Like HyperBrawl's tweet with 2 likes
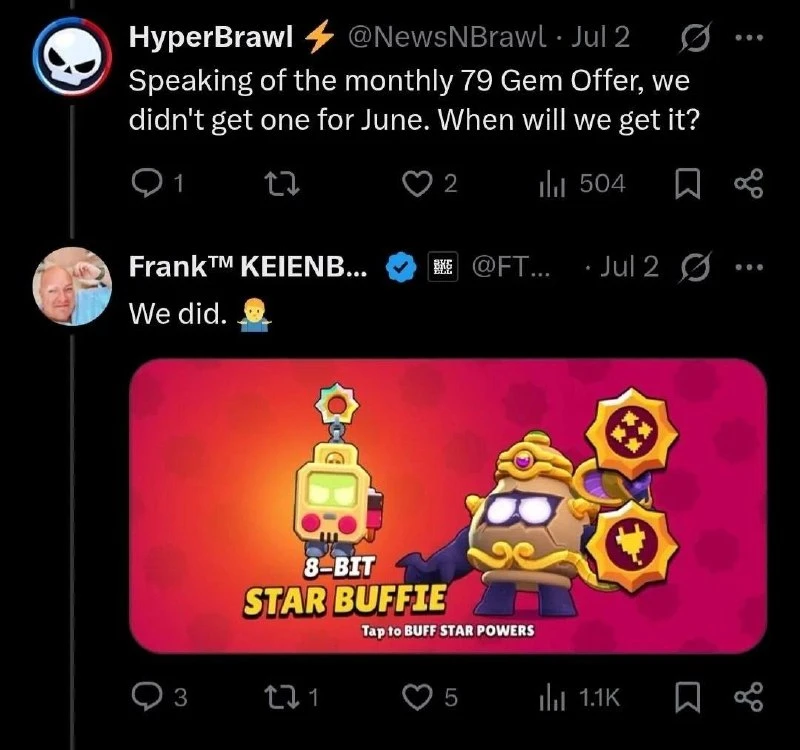The image size is (800, 750). tap(416, 184)
